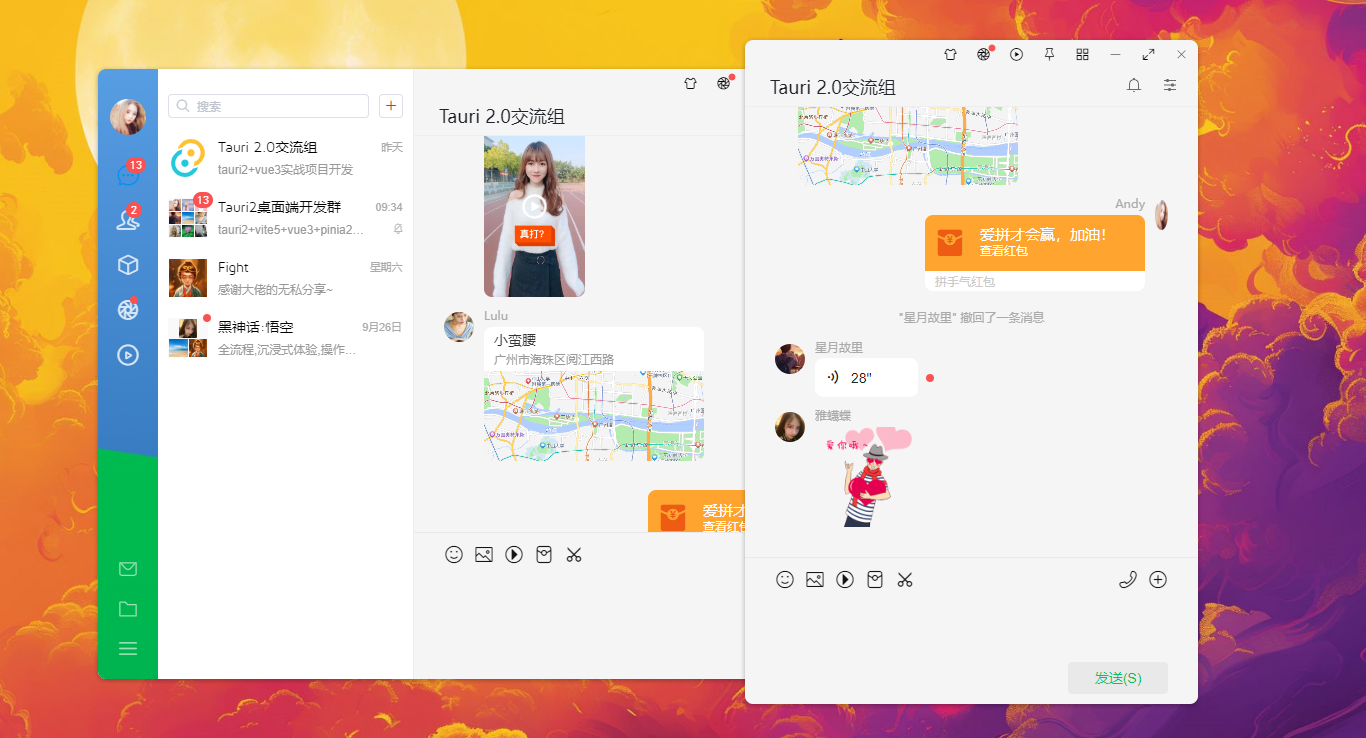Open the messages tab with 13 unread badge
The image size is (1366, 738).
tap(128, 175)
